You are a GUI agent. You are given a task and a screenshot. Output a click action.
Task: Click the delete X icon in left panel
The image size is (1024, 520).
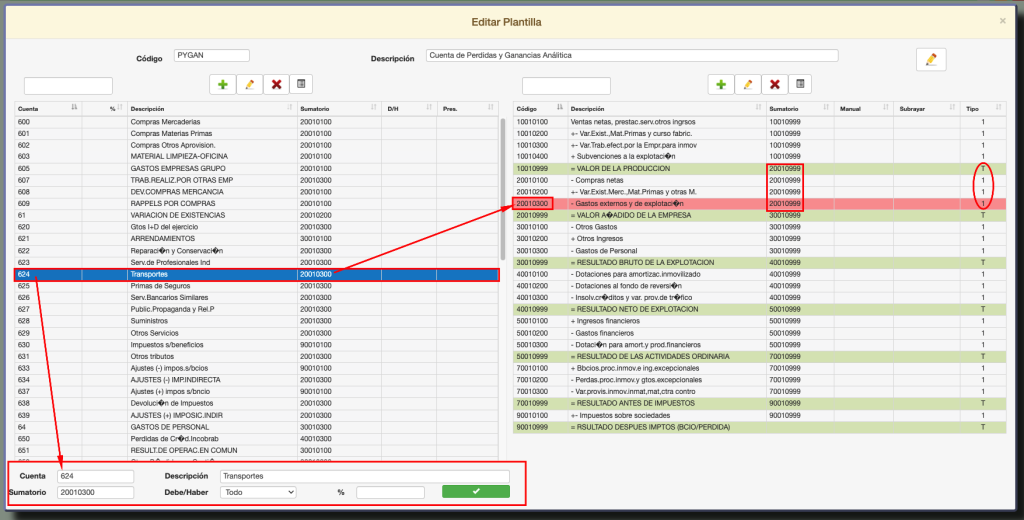pyautogui.click(x=276, y=85)
